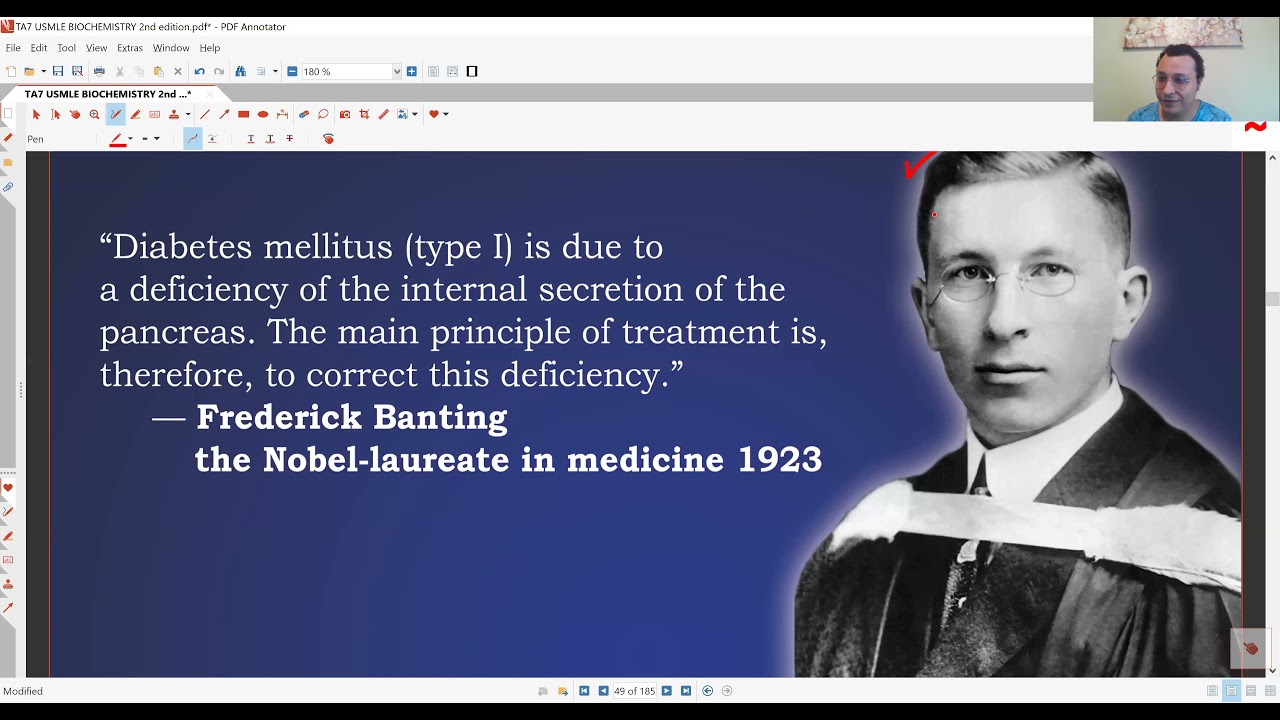1280x720 pixels.
Task: Select the Pan hand tool
Action: [75, 114]
